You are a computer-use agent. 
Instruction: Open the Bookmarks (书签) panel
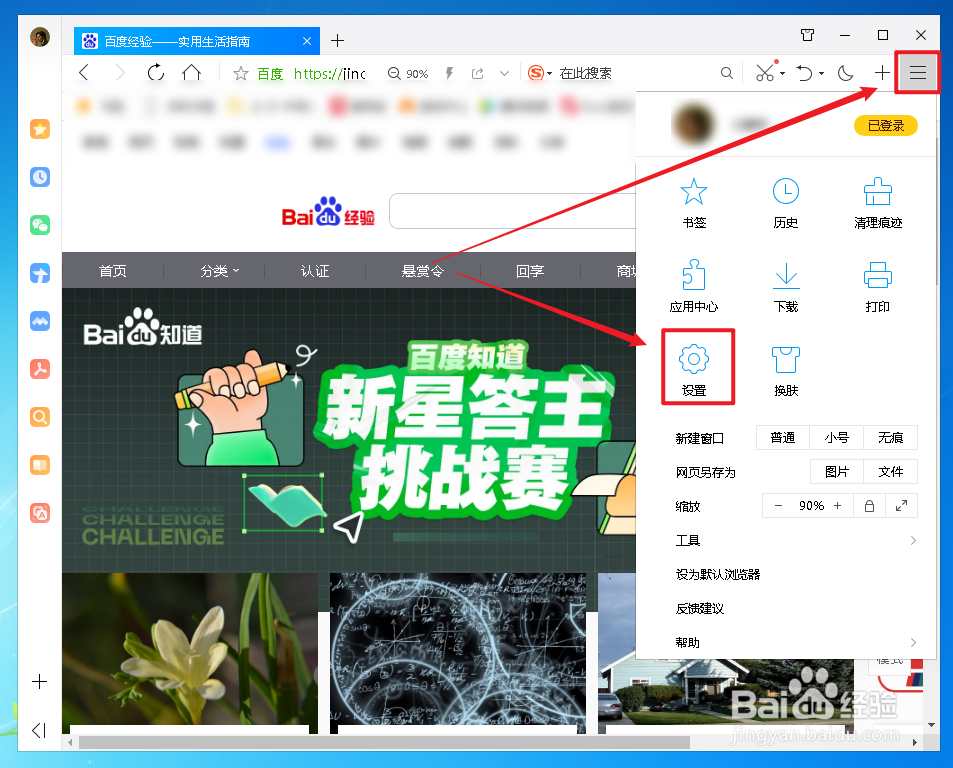pos(693,202)
